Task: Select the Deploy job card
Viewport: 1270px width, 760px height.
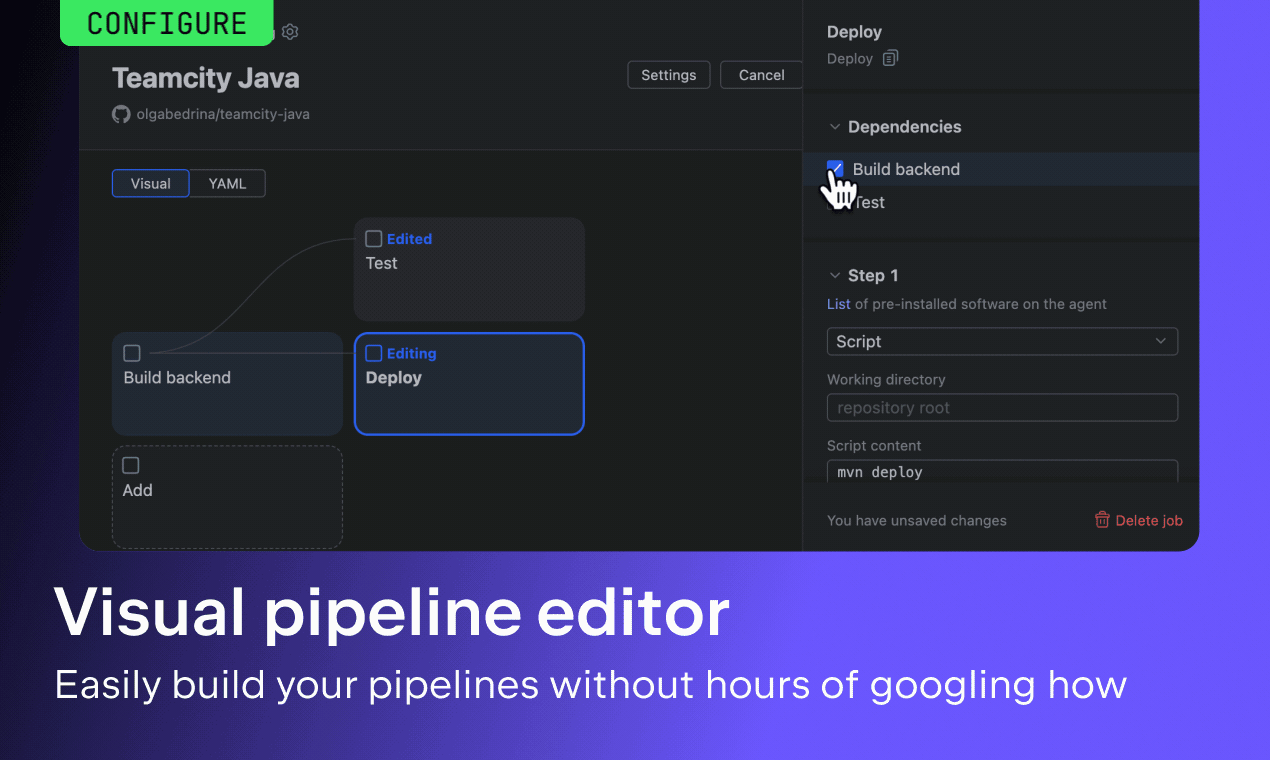Action: 469,383
